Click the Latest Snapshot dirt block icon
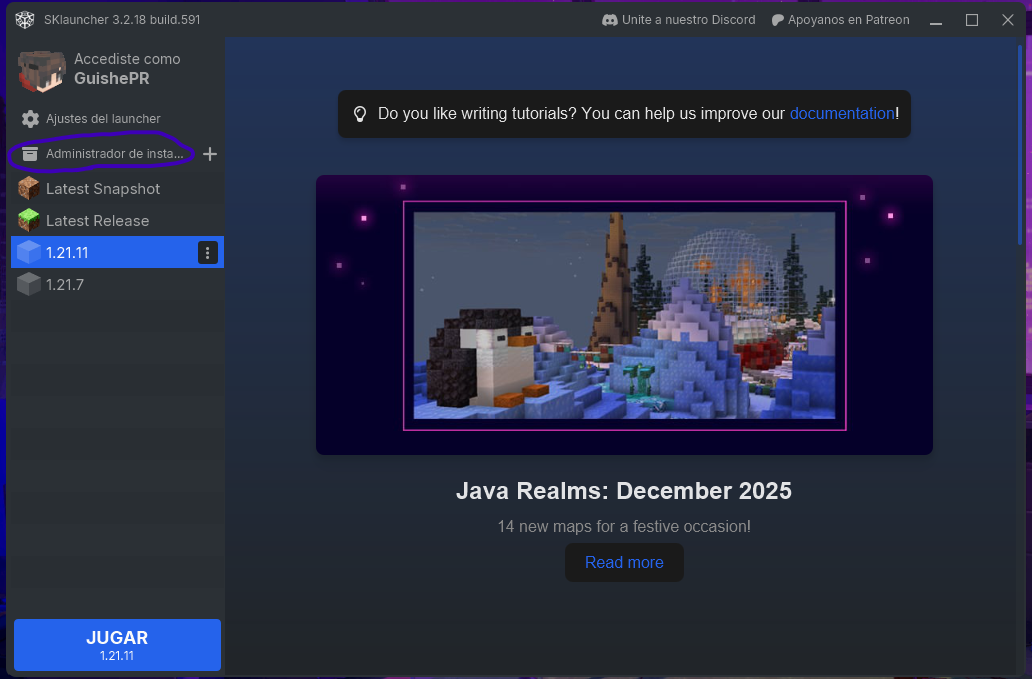The height and width of the screenshot is (679, 1032). click(x=29, y=189)
